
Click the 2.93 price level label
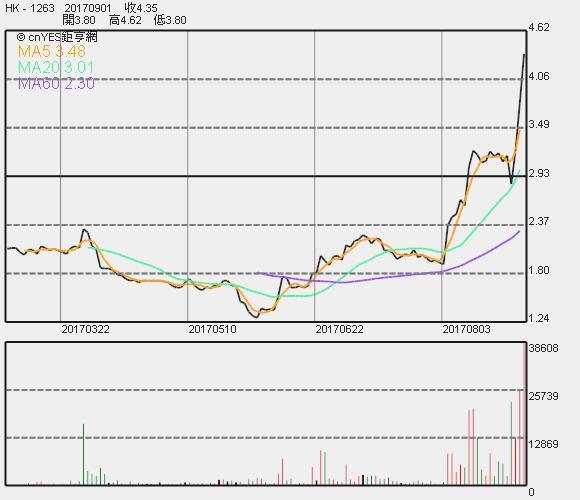pyautogui.click(x=539, y=173)
